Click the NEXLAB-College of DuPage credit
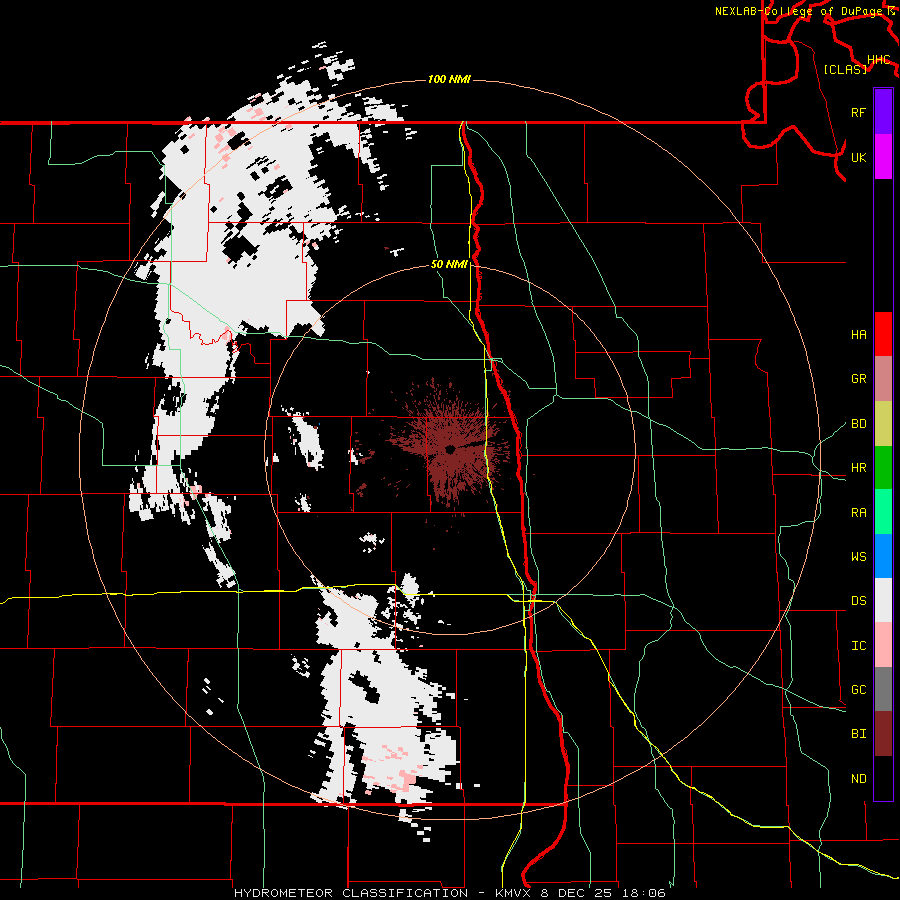Viewport: 900px width, 900px height. tap(800, 11)
